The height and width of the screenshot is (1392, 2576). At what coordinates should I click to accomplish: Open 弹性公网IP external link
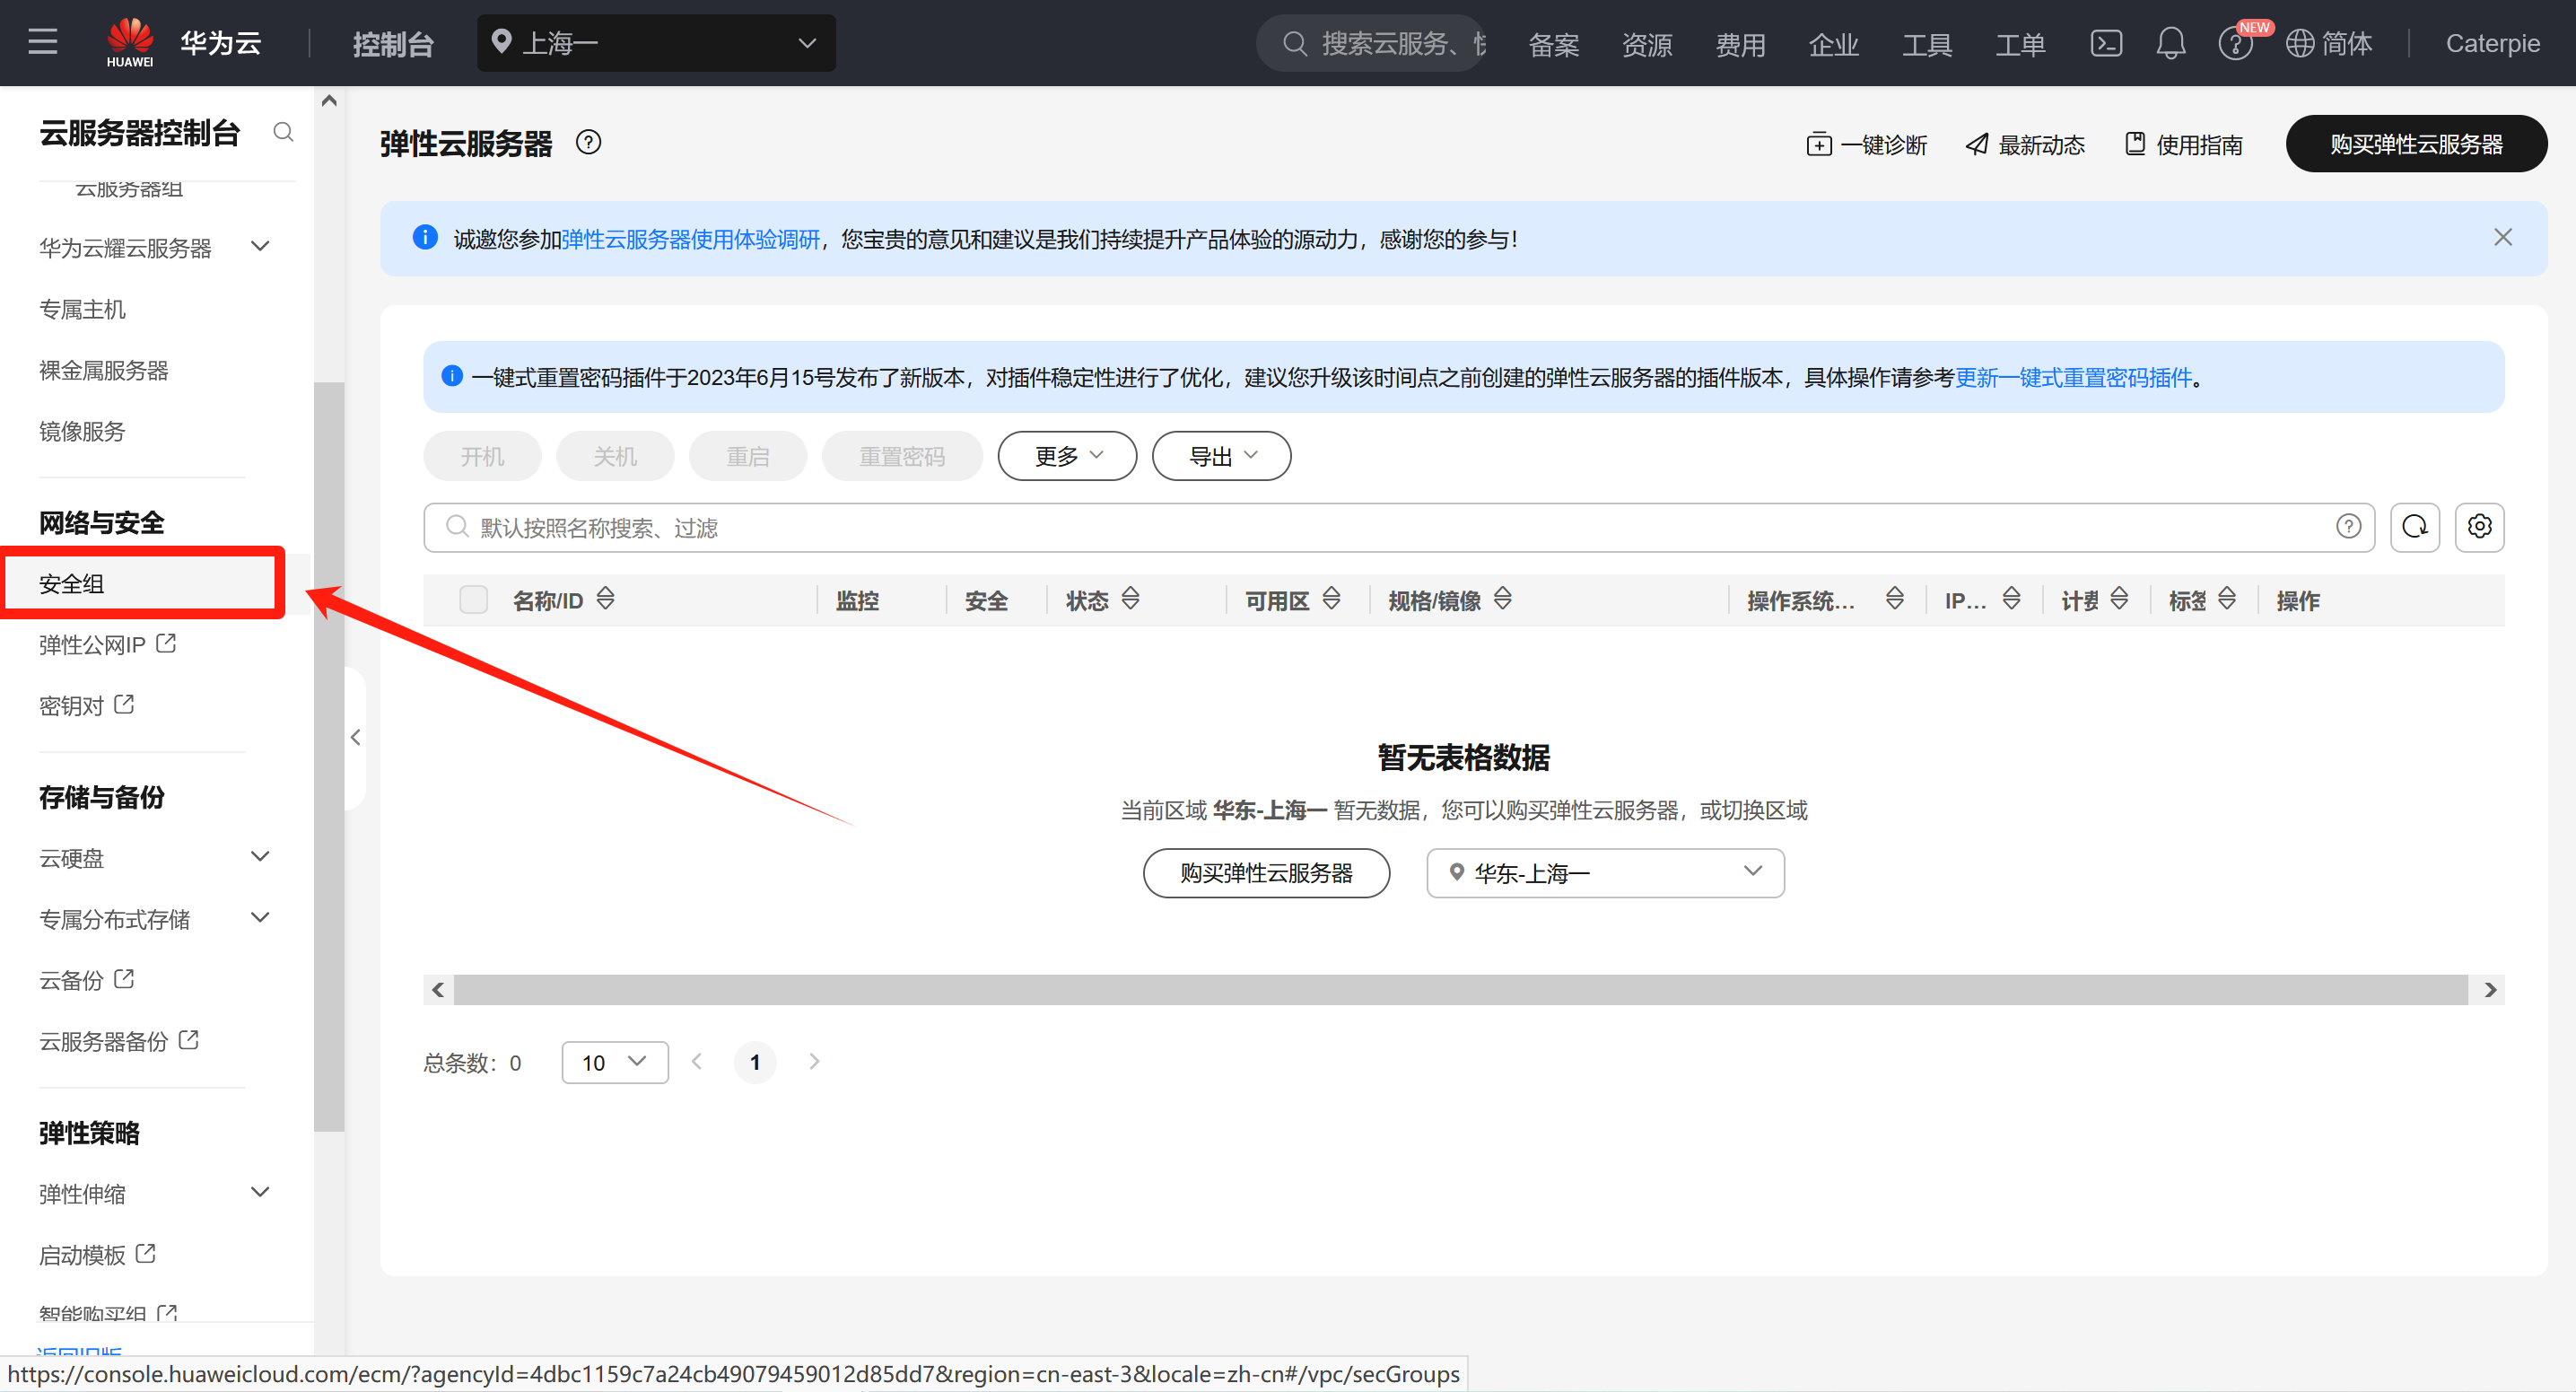click(x=107, y=644)
